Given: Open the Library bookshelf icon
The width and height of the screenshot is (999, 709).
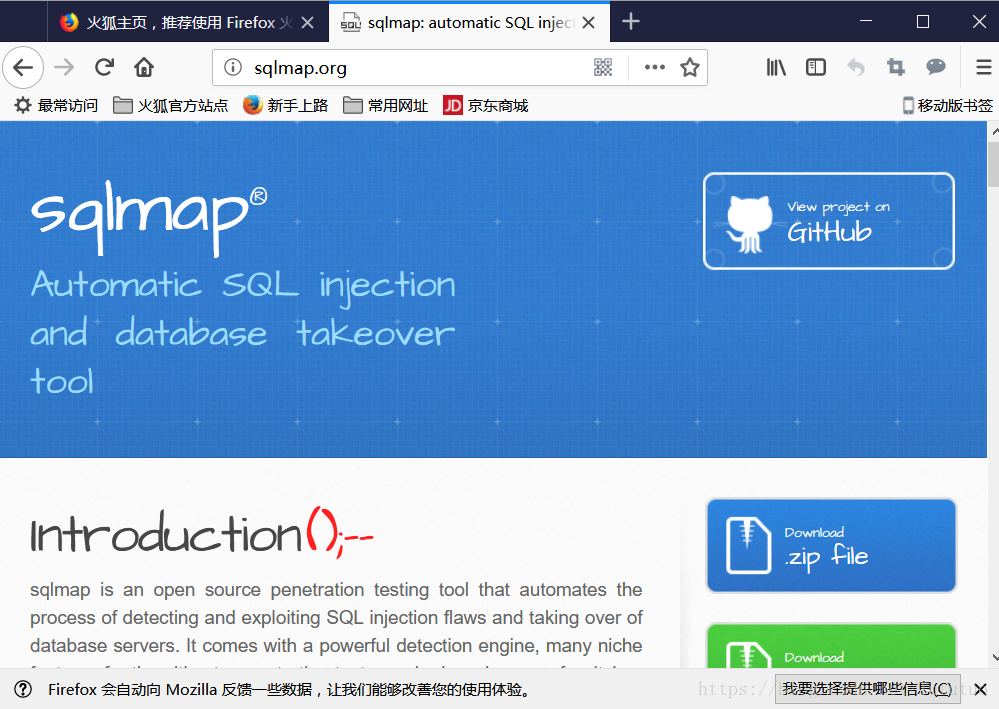Looking at the screenshot, I should 776,67.
